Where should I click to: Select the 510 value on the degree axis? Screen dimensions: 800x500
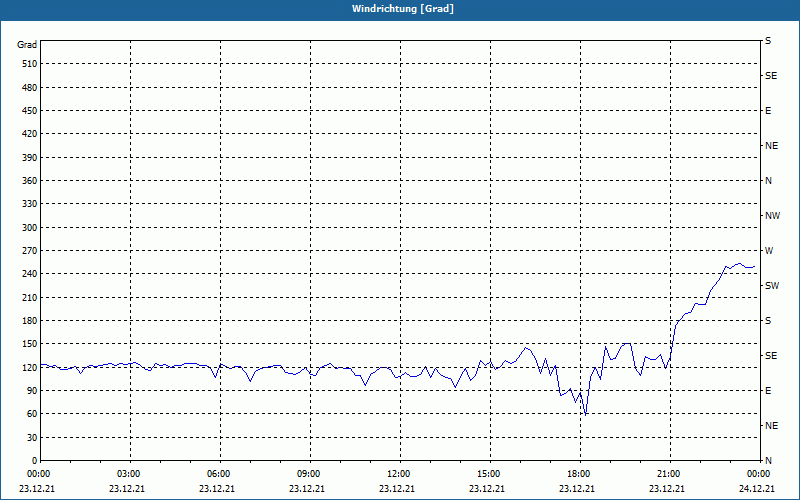(x=30, y=64)
